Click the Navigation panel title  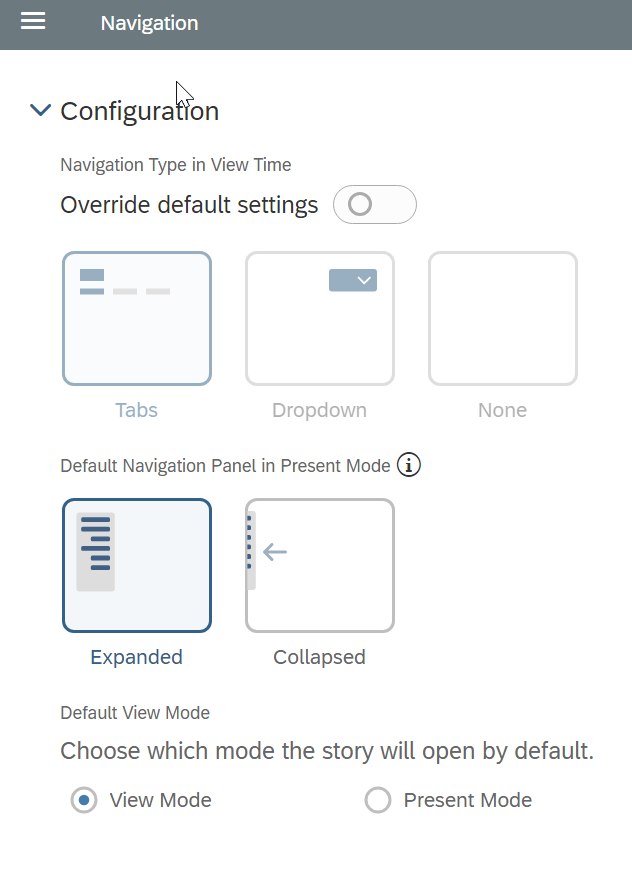[149, 23]
